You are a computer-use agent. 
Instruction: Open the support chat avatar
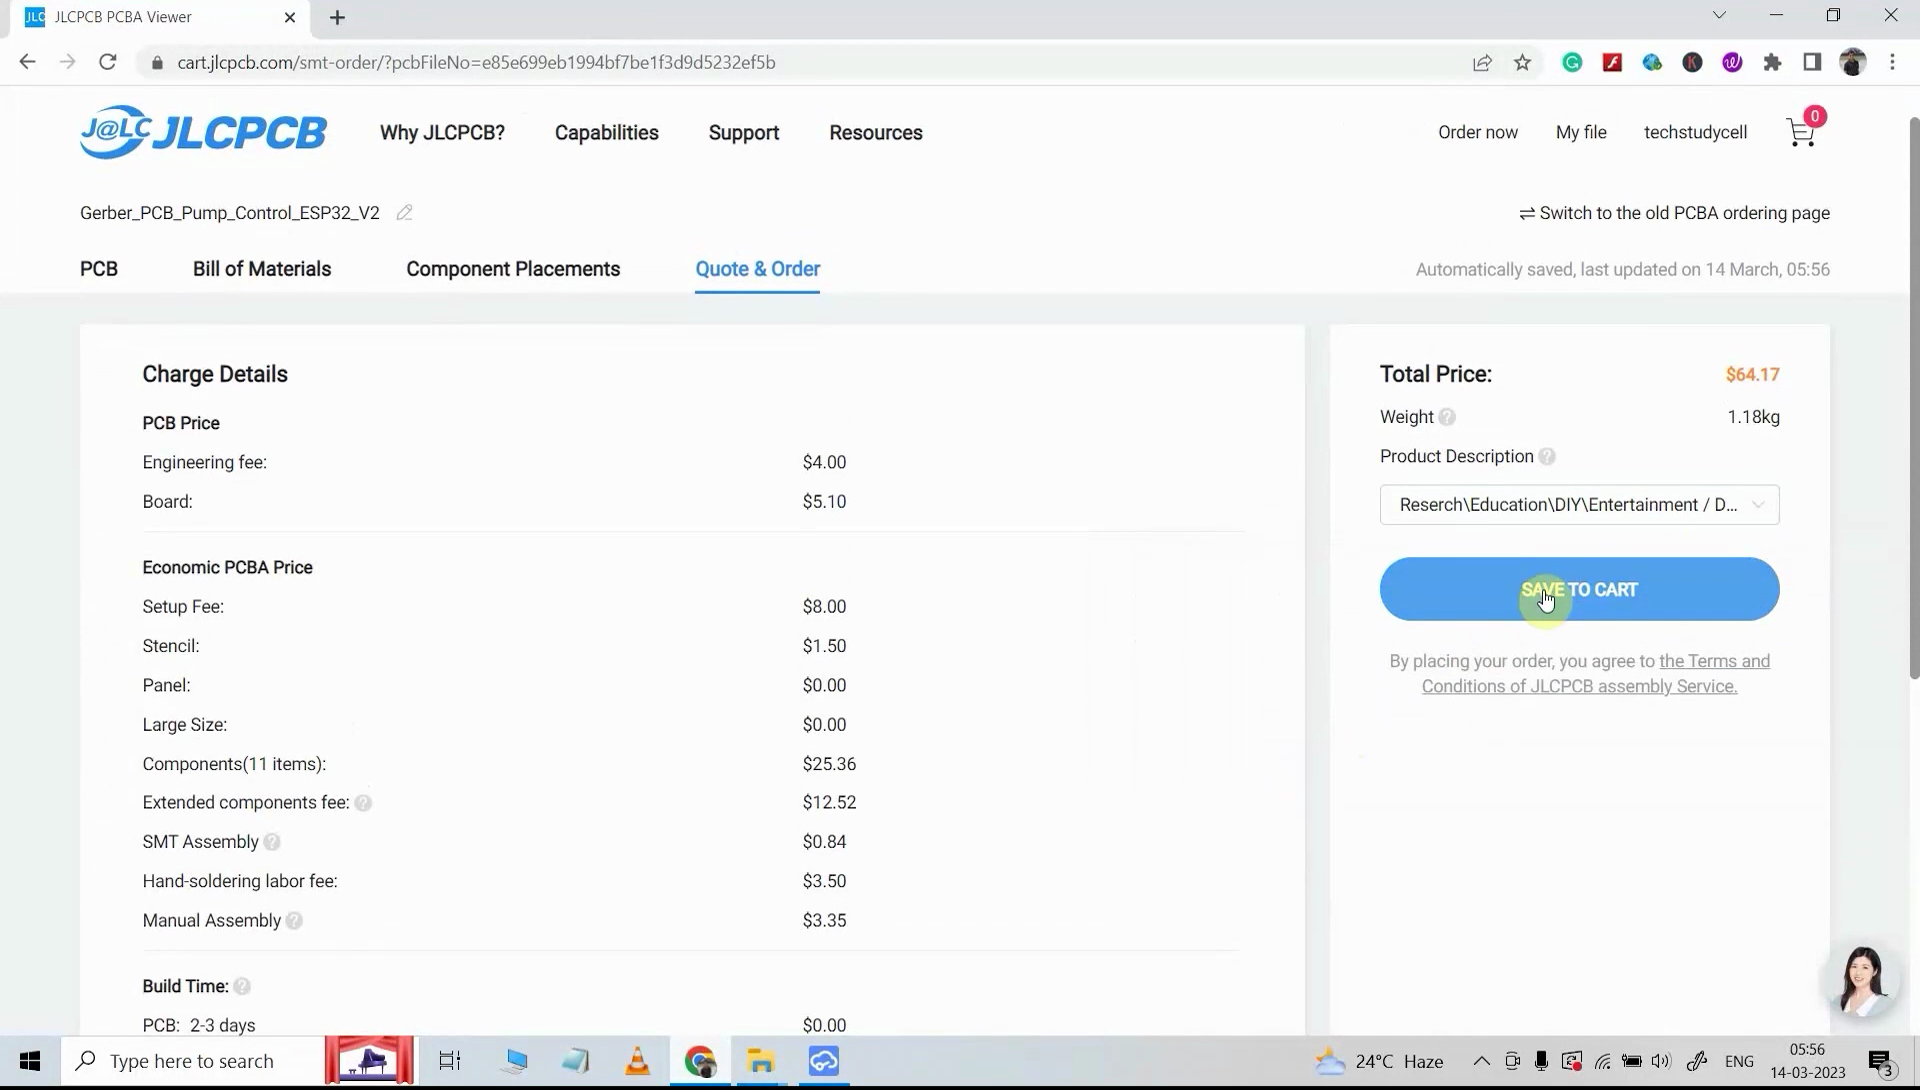point(1861,980)
